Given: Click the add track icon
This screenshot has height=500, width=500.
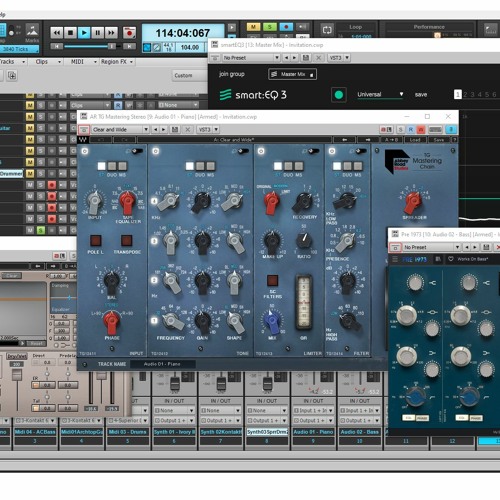Looking at the screenshot, I should (12, 76).
